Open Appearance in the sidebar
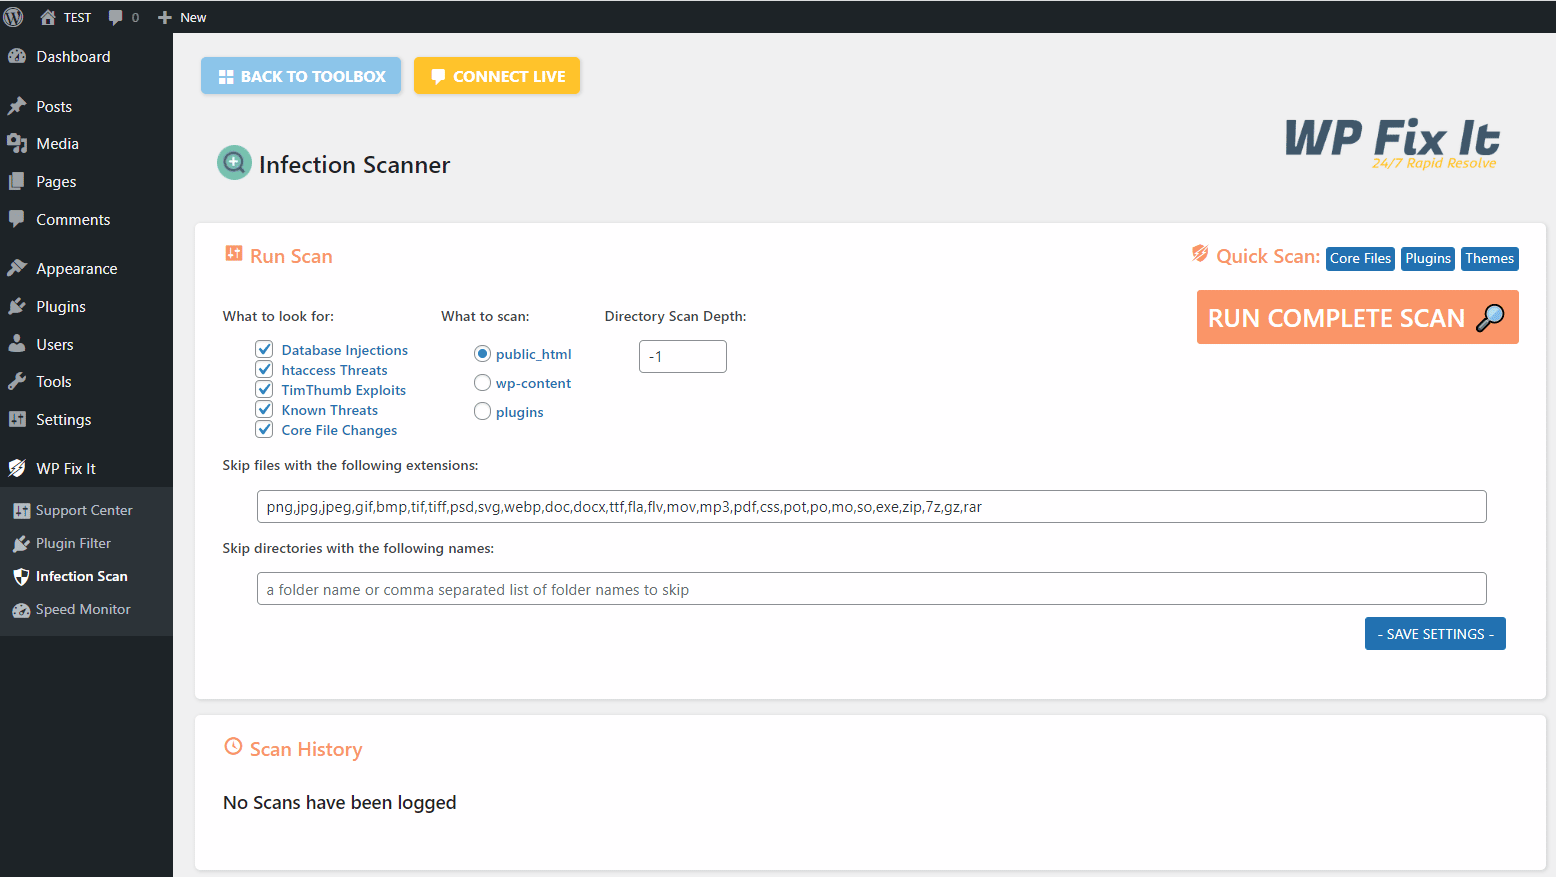Screen dimensions: 1556x877 pyautogui.click(x=86, y=268)
